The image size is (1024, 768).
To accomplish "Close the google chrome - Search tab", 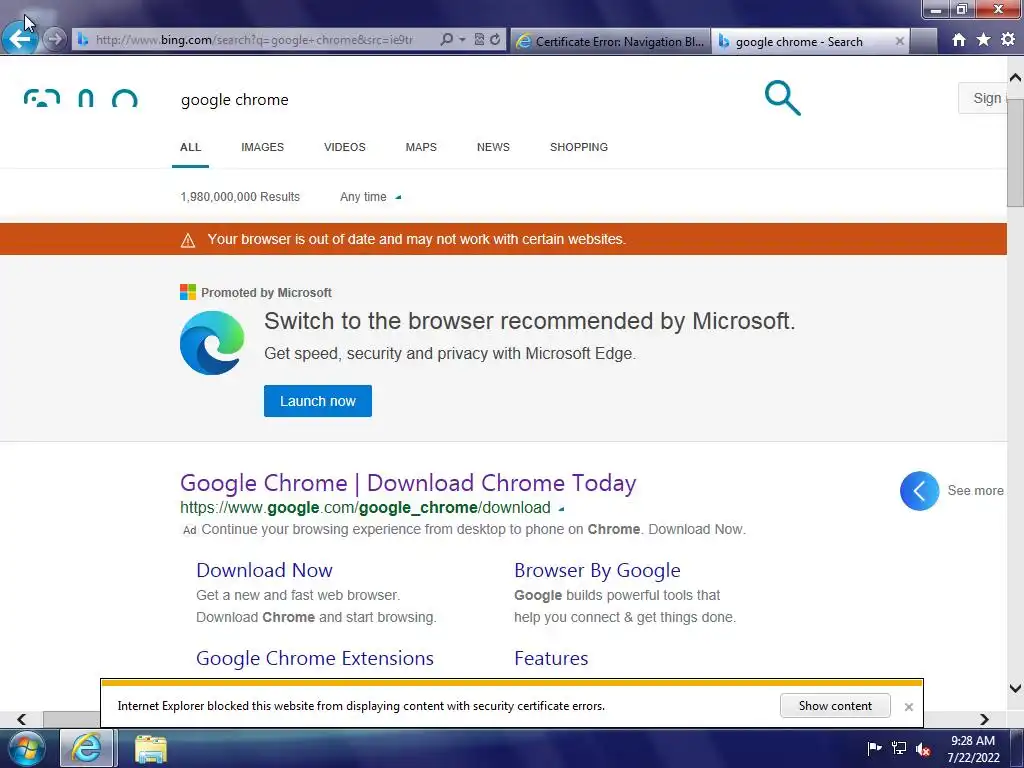I will (899, 41).
